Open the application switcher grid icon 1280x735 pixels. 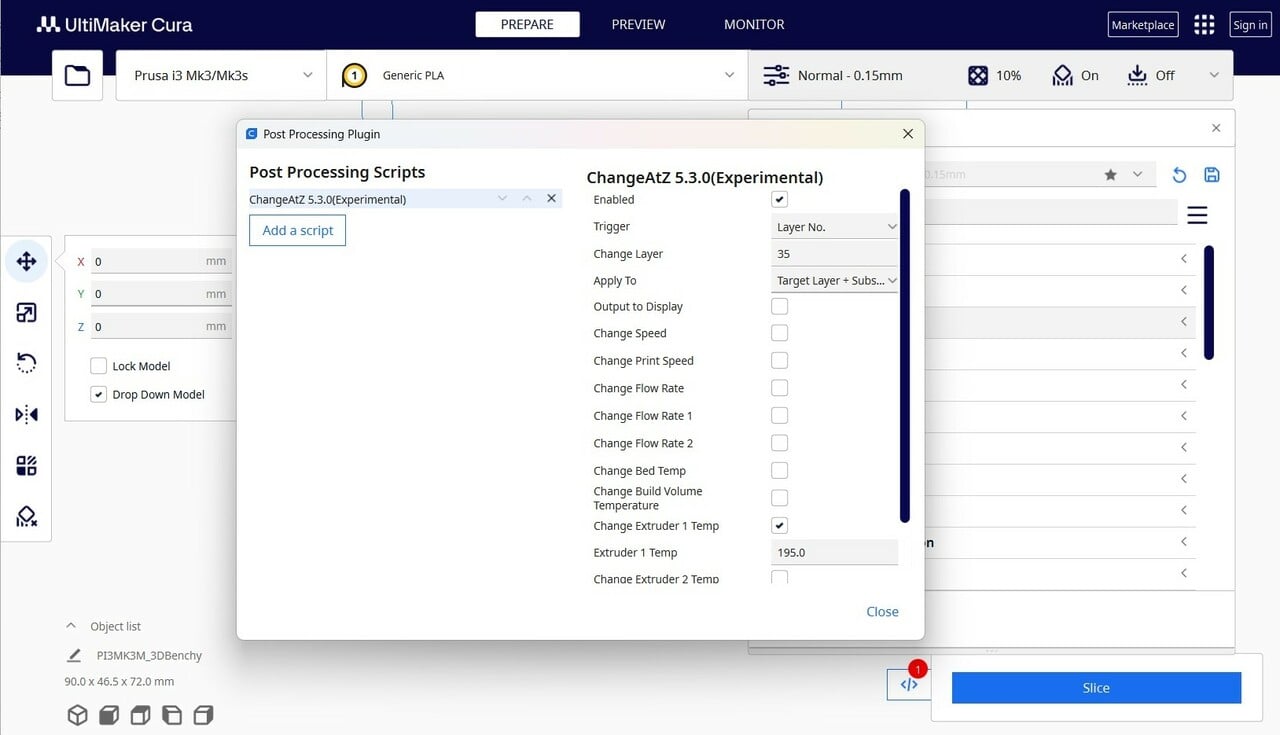pos(1204,25)
